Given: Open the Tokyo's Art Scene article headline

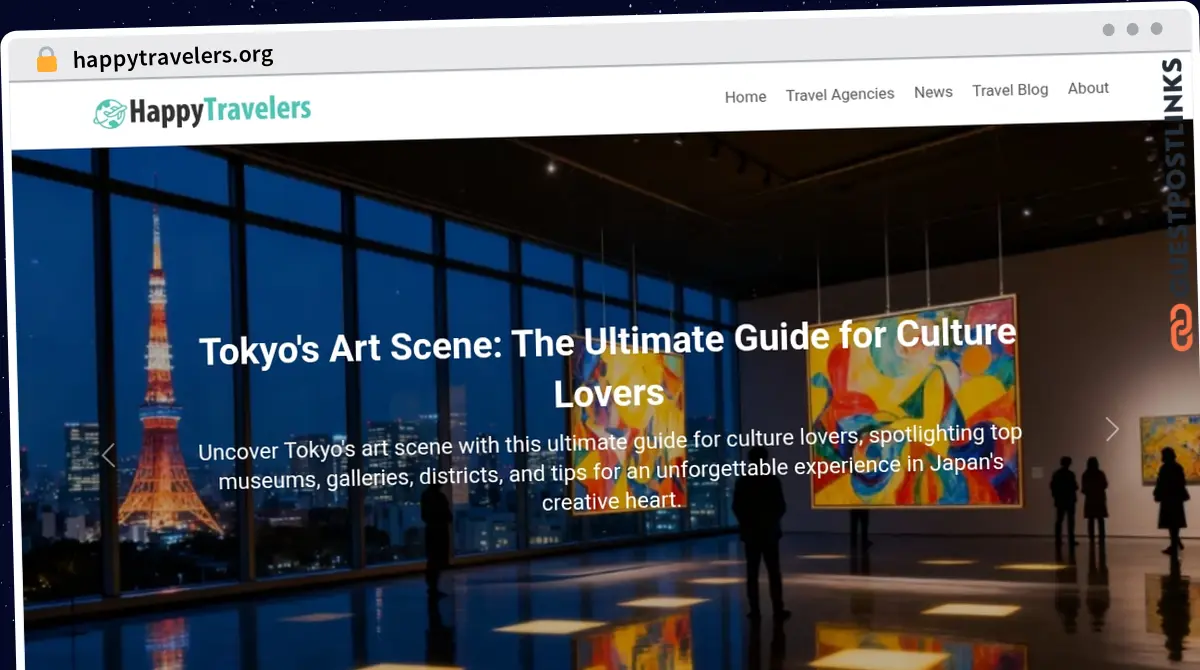Looking at the screenshot, I should [608, 363].
